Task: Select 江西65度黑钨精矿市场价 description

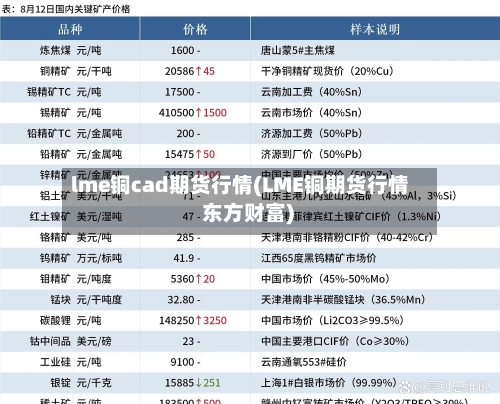Action: (319, 258)
